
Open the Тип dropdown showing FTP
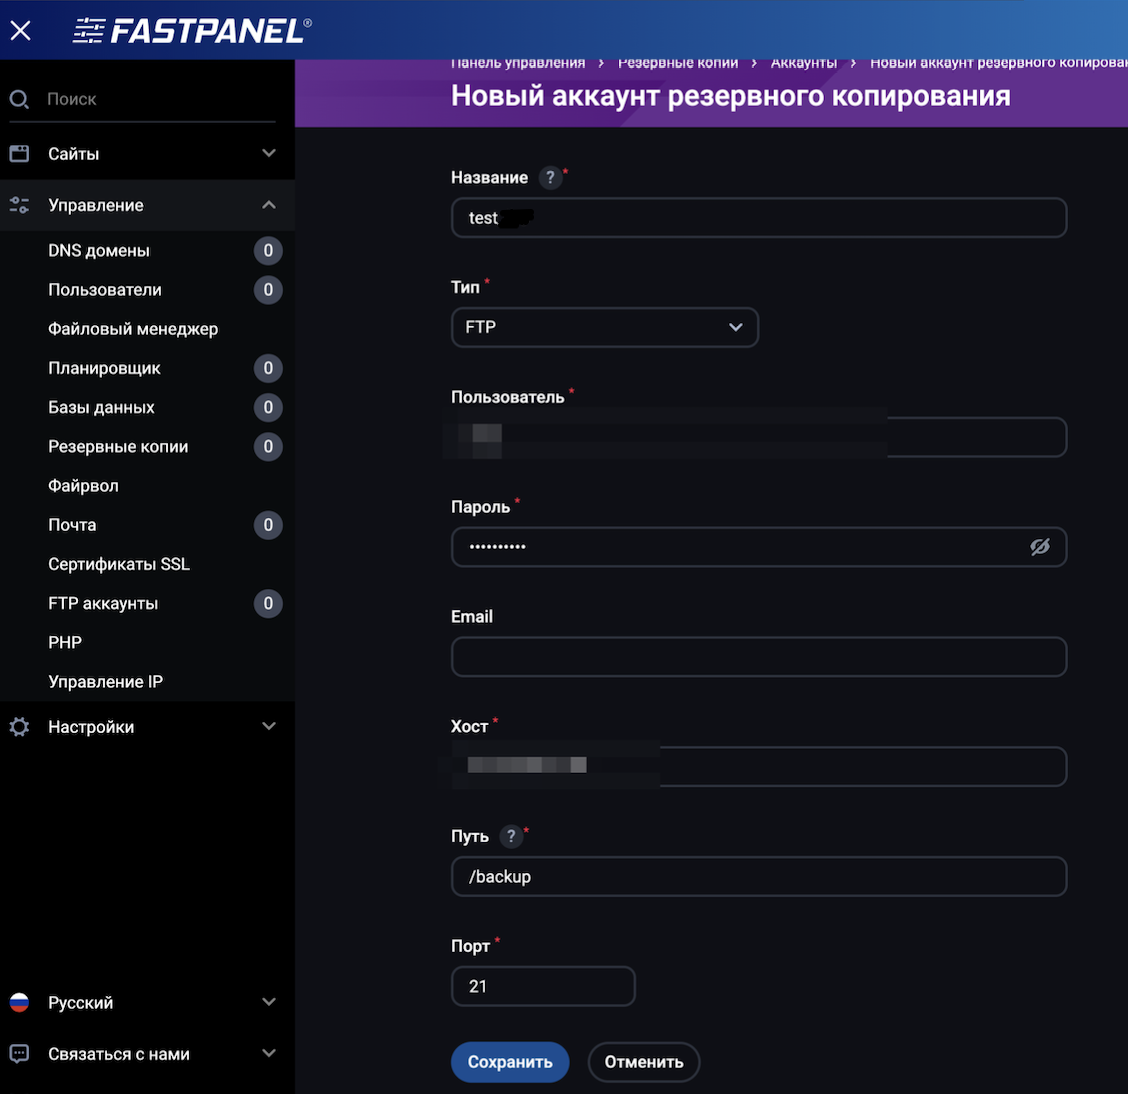point(604,327)
